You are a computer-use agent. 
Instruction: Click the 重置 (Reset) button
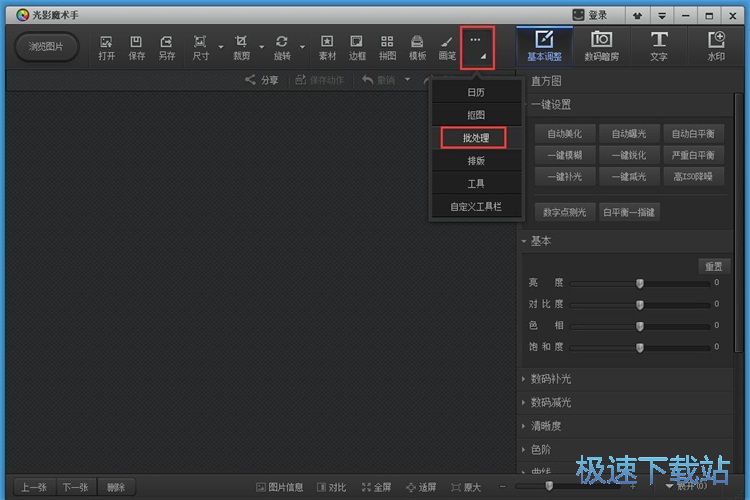(714, 267)
